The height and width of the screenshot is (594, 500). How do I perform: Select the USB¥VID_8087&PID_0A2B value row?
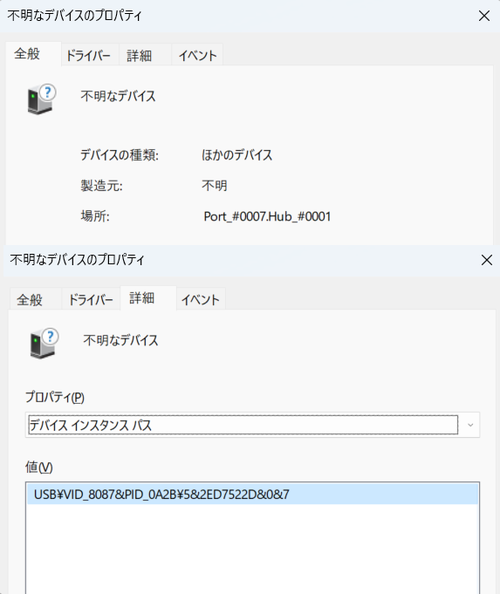pyautogui.click(x=252, y=494)
